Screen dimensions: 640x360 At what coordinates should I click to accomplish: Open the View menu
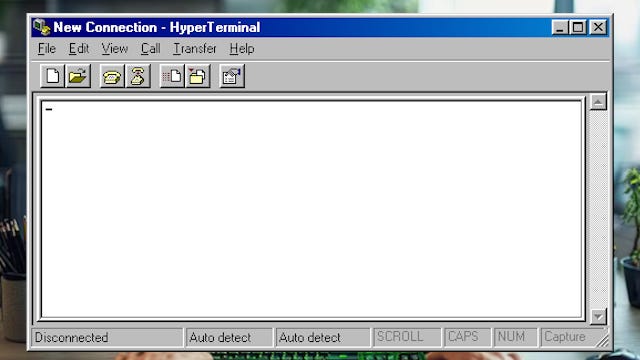point(114,49)
